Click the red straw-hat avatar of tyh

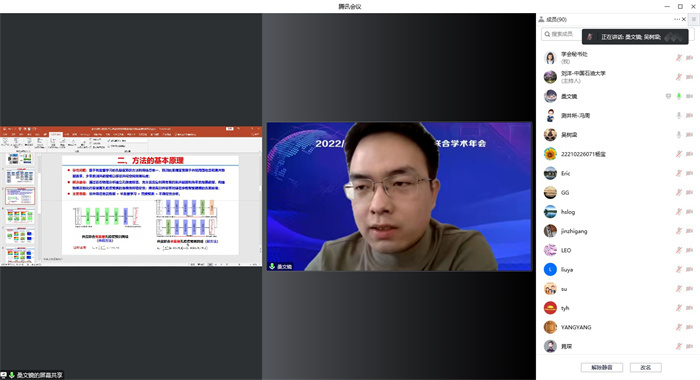tap(550, 308)
